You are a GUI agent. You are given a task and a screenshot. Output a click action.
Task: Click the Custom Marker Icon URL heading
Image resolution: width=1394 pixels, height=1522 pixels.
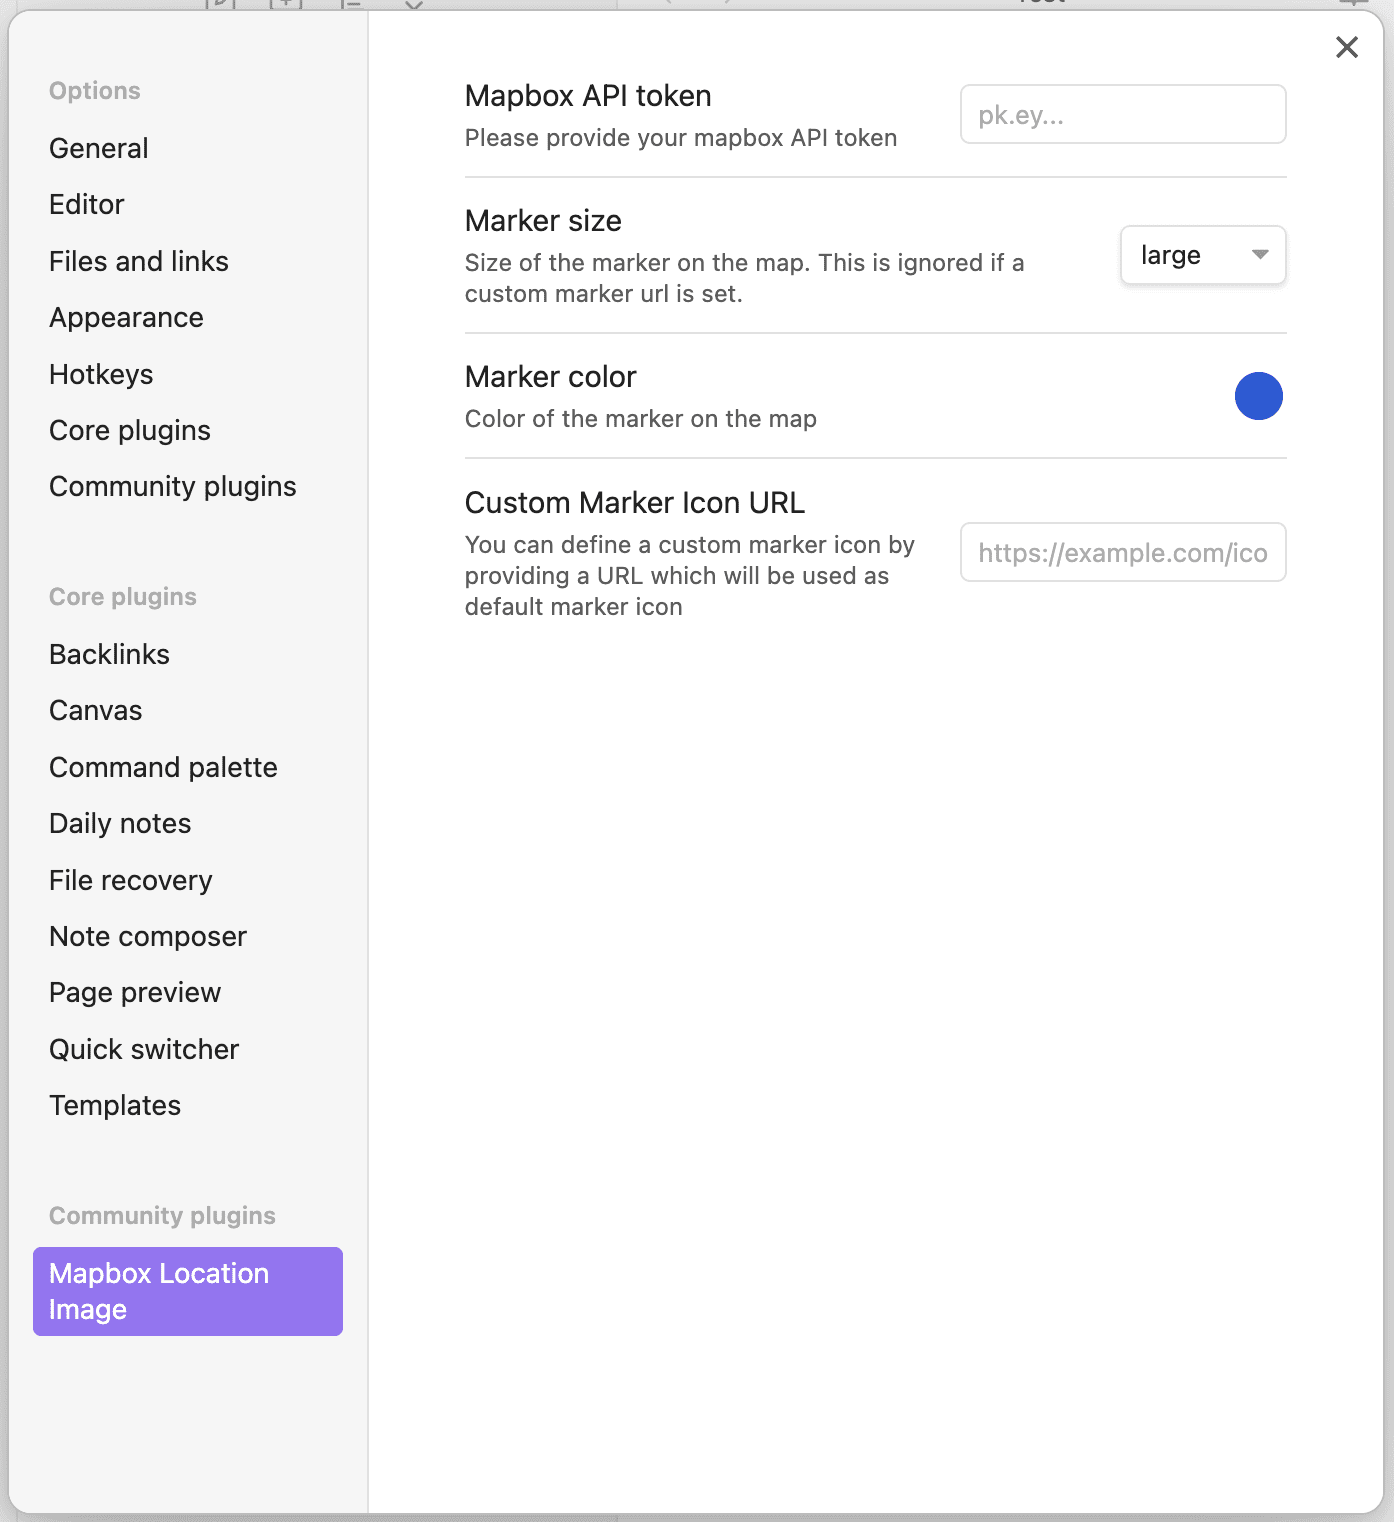pos(635,502)
